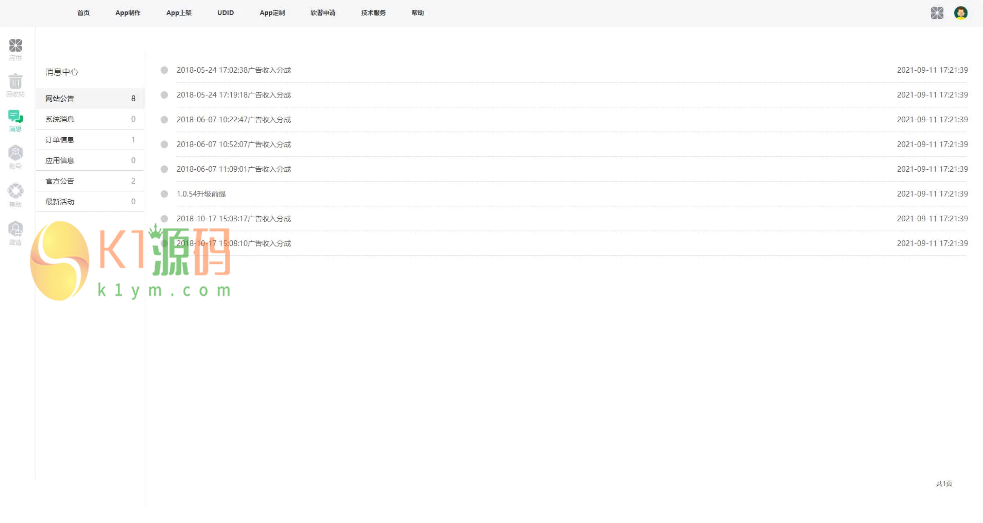Screen dimensions: 983x523
Task: Select the green 消息 chat bubble icon
Action: (x=16, y=117)
